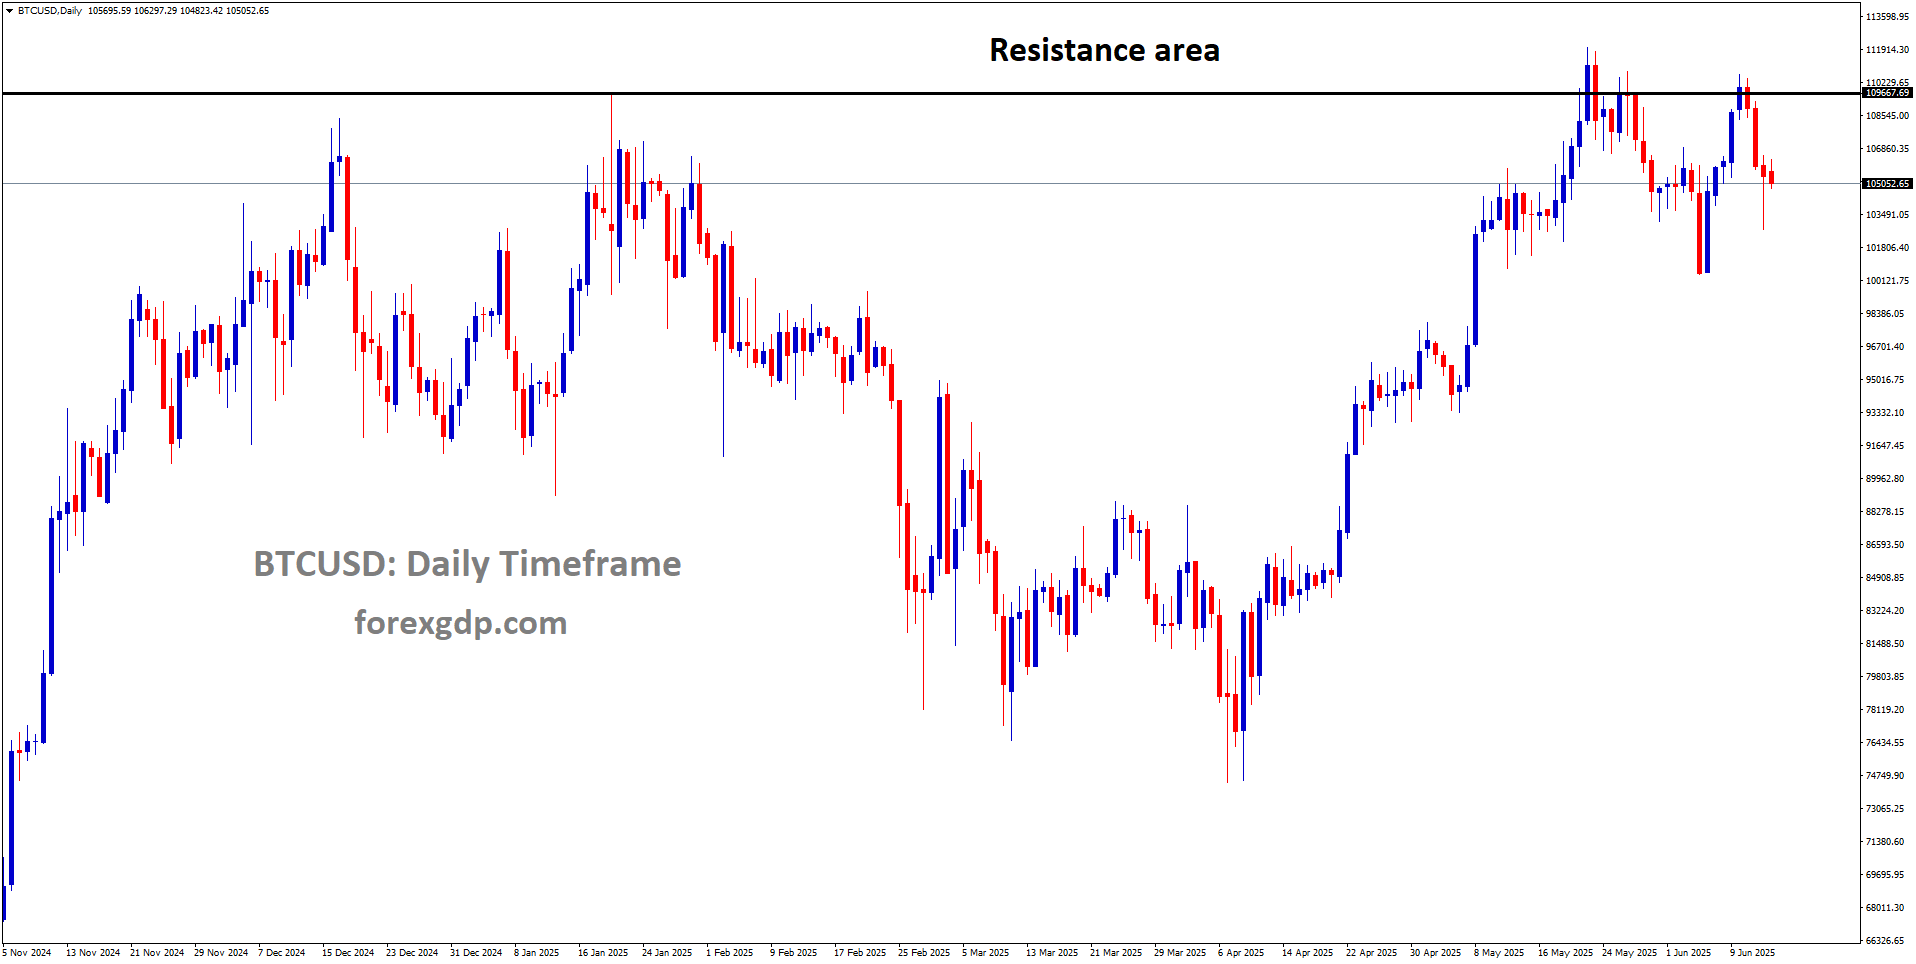
Task: Click the 86593.50 price scale label
Action: tap(1885, 545)
